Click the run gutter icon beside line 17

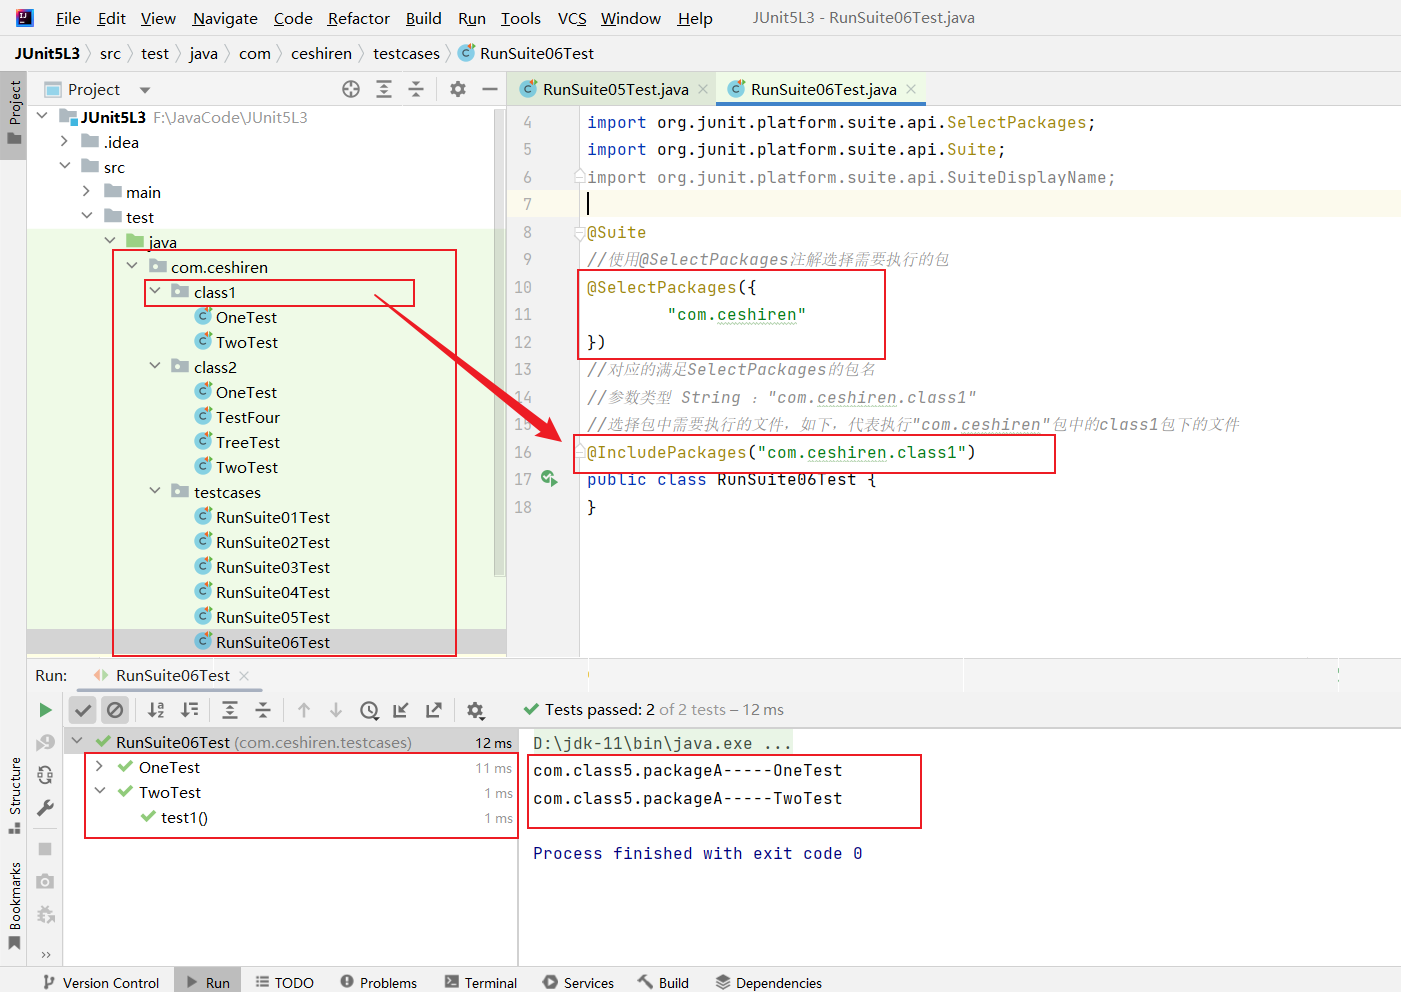click(549, 479)
